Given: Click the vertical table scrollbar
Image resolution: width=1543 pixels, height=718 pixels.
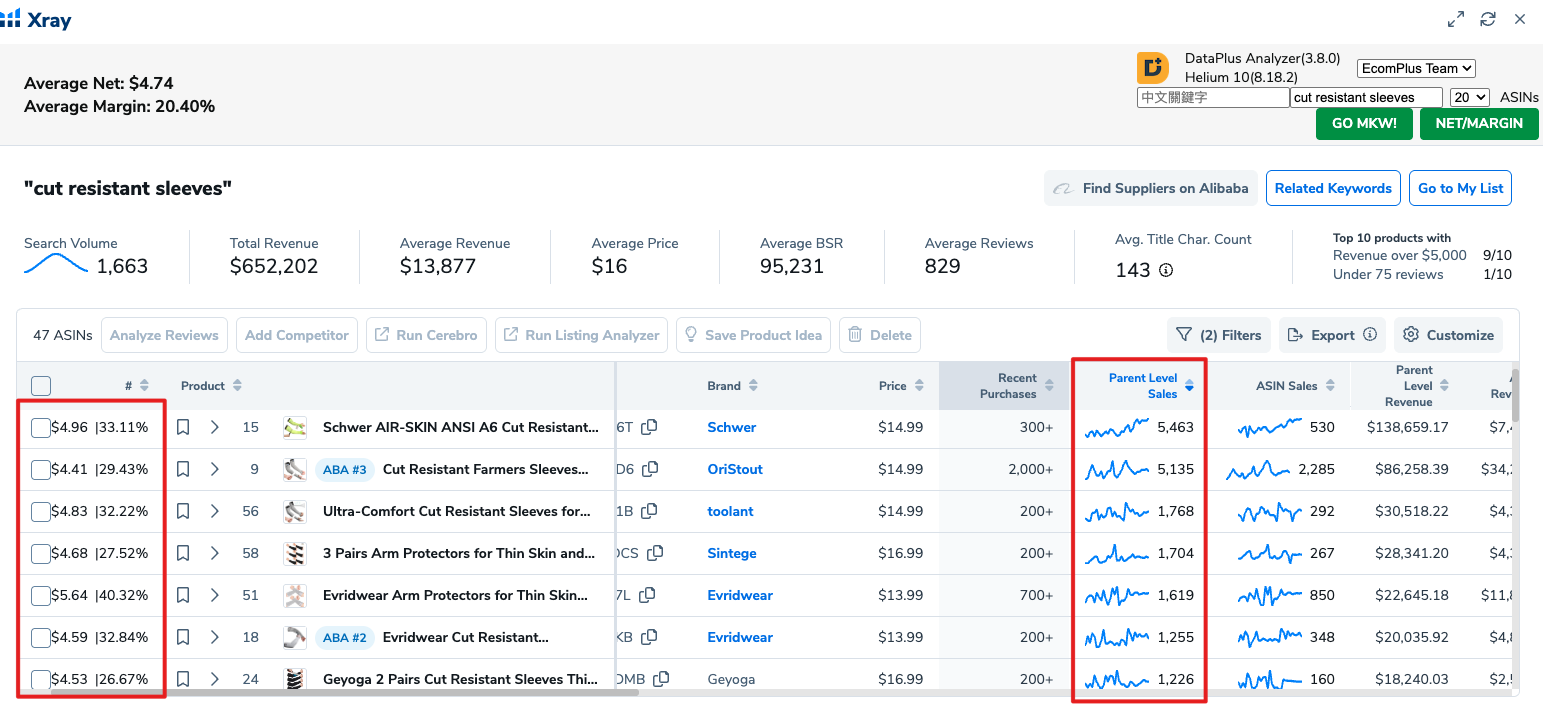Looking at the screenshot, I should point(1515,395).
